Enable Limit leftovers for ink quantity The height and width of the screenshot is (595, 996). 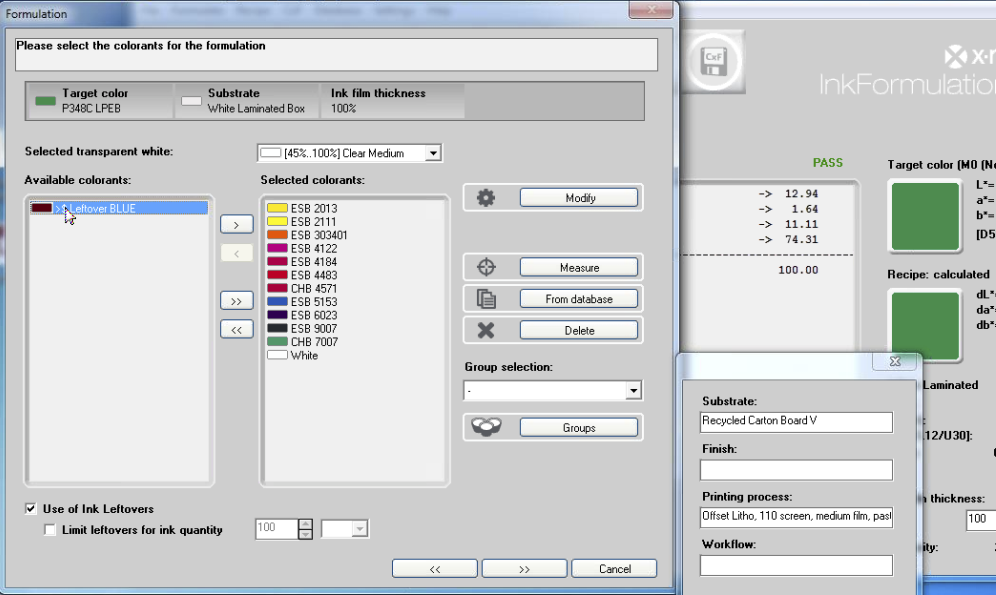point(50,530)
